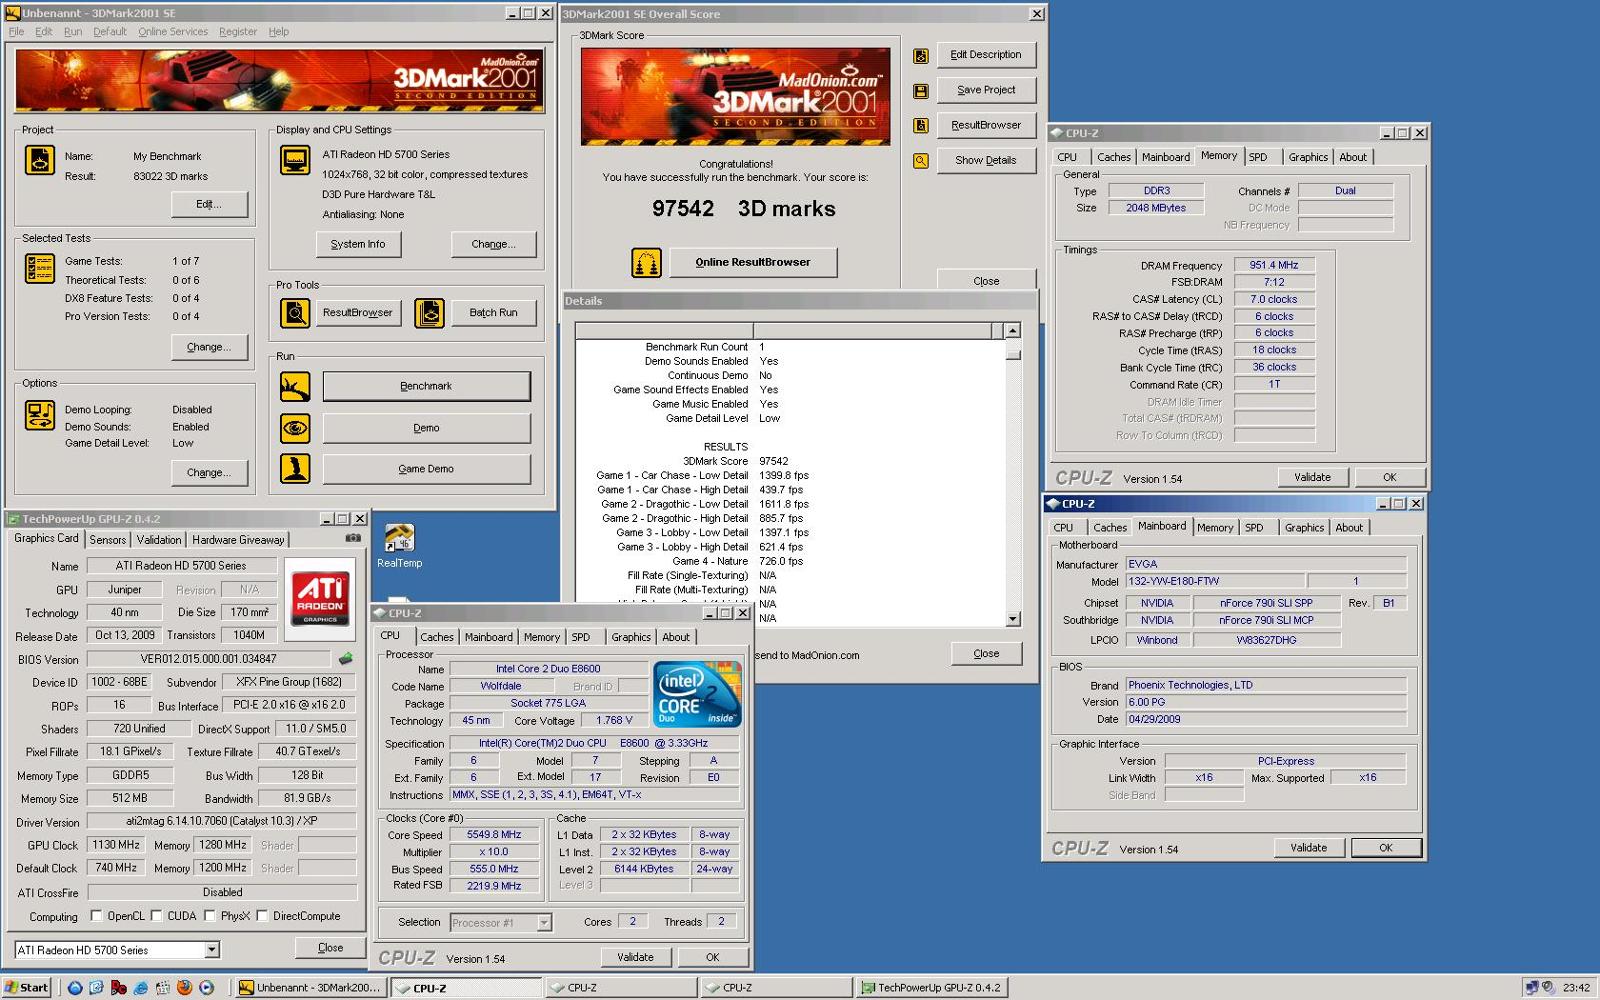Open the Graphics tab in the CPU-Z Mainboard window
This screenshot has width=1600, height=1000.
click(x=1304, y=528)
